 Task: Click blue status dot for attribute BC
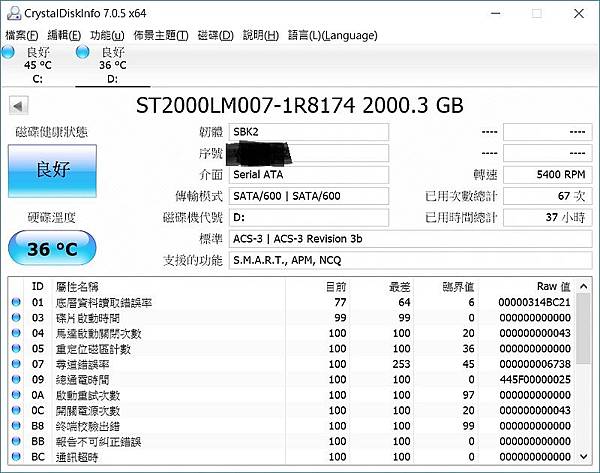point(16,457)
